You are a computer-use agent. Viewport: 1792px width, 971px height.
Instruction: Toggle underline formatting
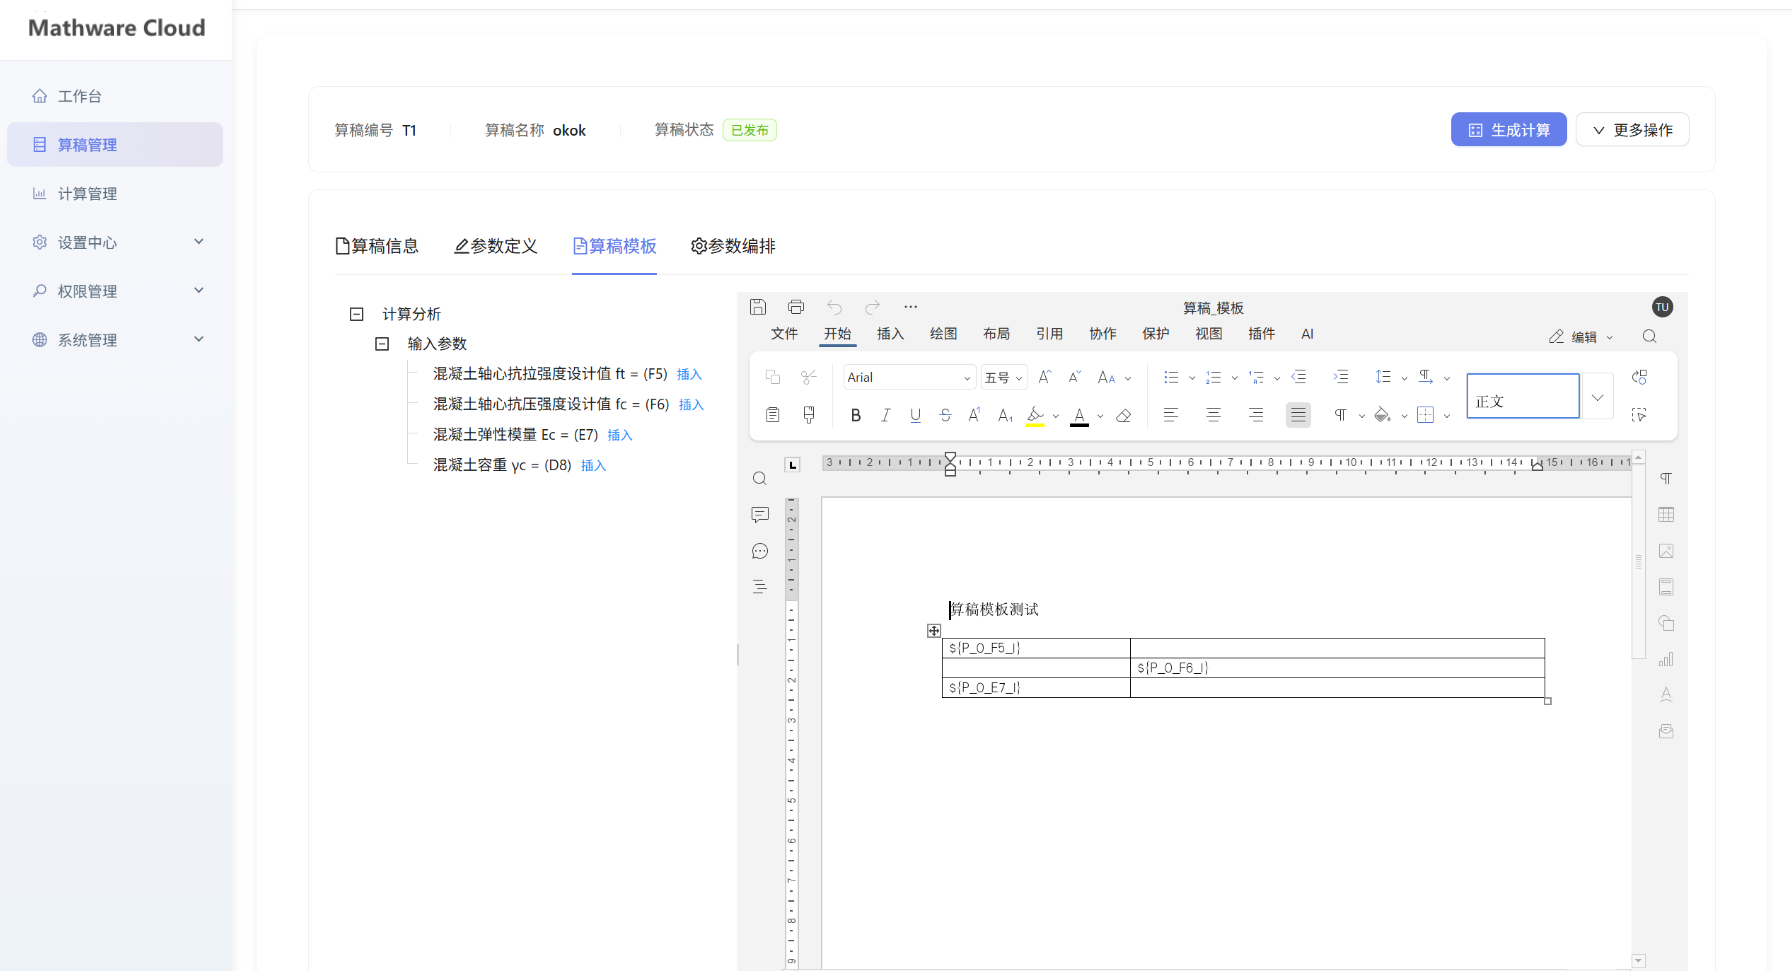pyautogui.click(x=915, y=415)
